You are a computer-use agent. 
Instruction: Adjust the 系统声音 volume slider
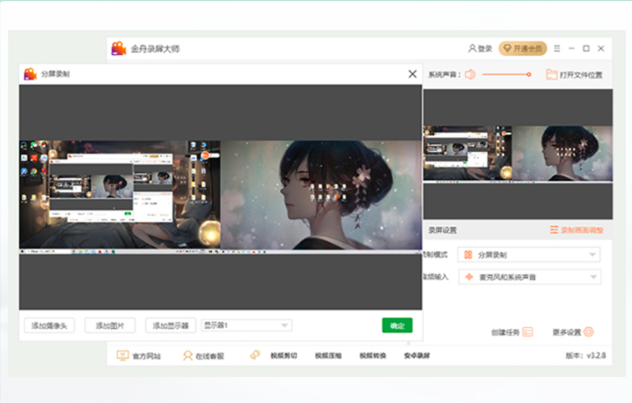[x=507, y=74]
